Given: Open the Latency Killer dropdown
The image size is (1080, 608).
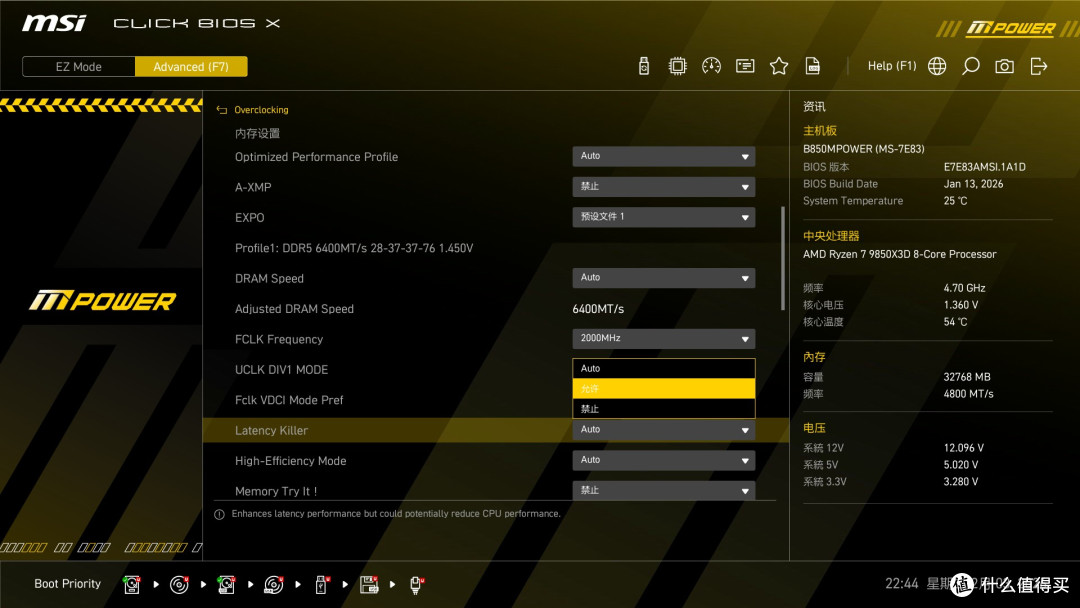Looking at the screenshot, I should (663, 430).
